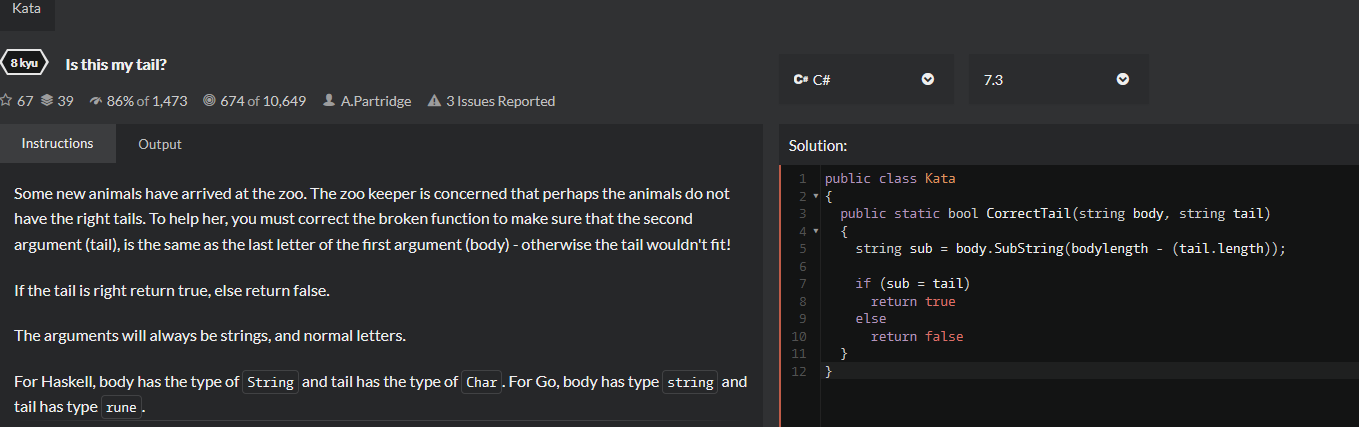Click line number 5 in editor gutter

point(802,249)
